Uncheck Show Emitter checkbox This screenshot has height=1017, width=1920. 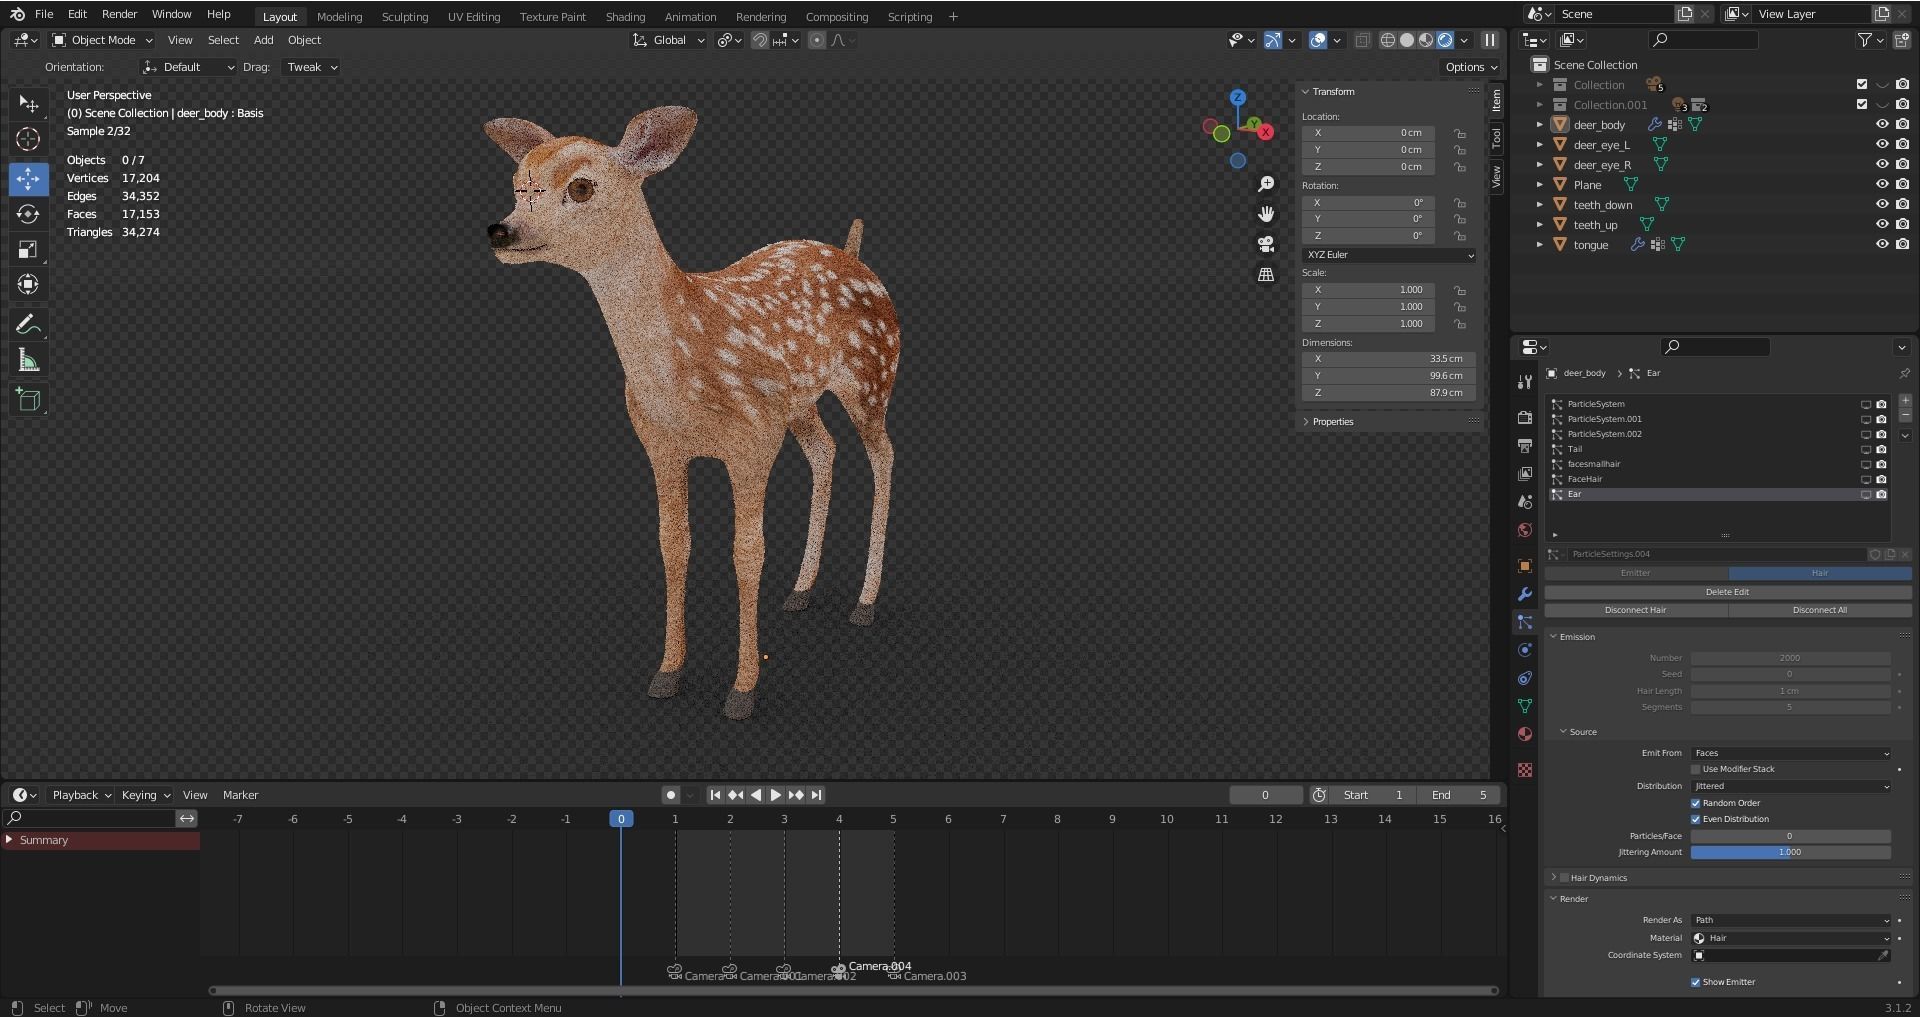tap(1696, 982)
